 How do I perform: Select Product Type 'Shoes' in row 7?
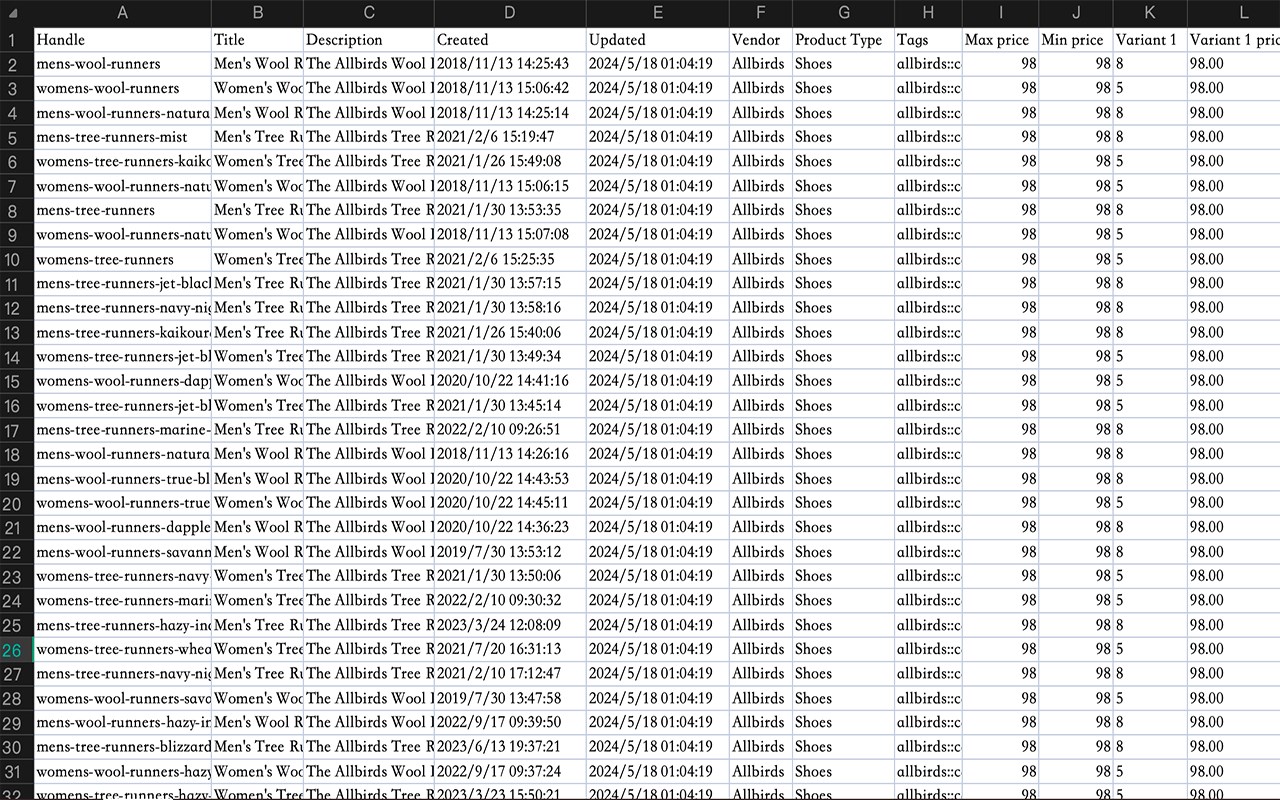844,186
